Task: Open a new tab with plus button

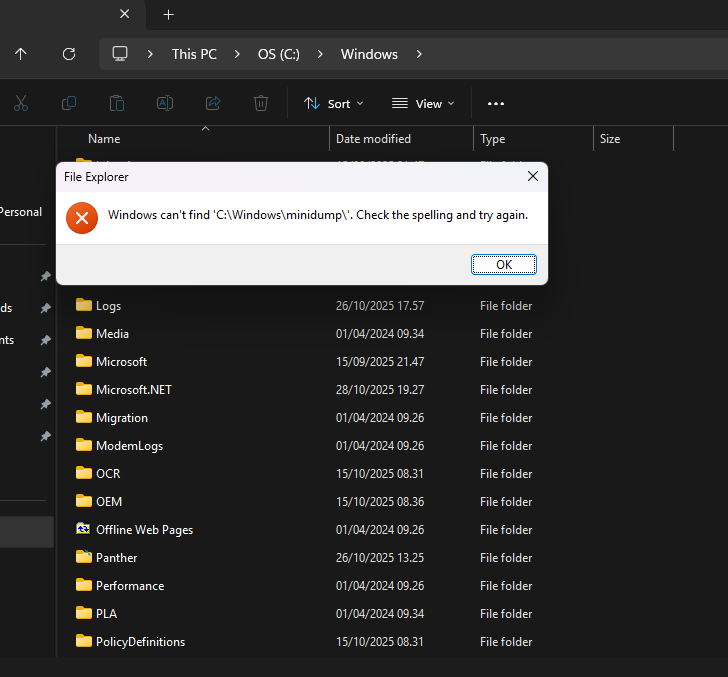Action: coord(168,15)
